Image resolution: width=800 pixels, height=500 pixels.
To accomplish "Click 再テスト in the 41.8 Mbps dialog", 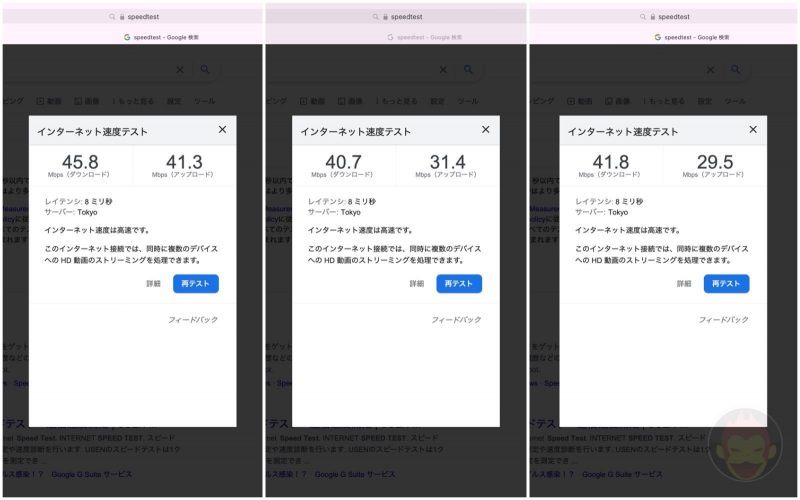I will pyautogui.click(x=727, y=284).
